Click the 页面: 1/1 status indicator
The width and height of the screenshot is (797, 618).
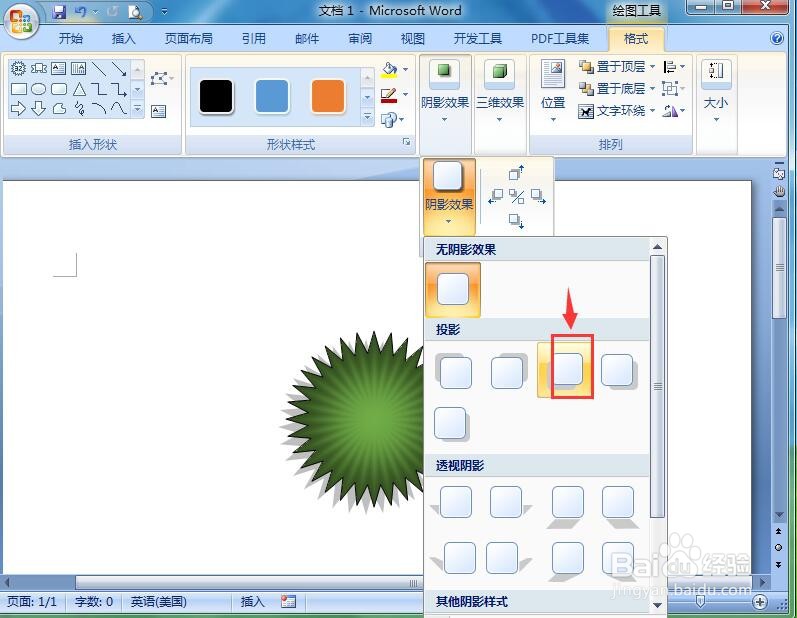[32, 602]
